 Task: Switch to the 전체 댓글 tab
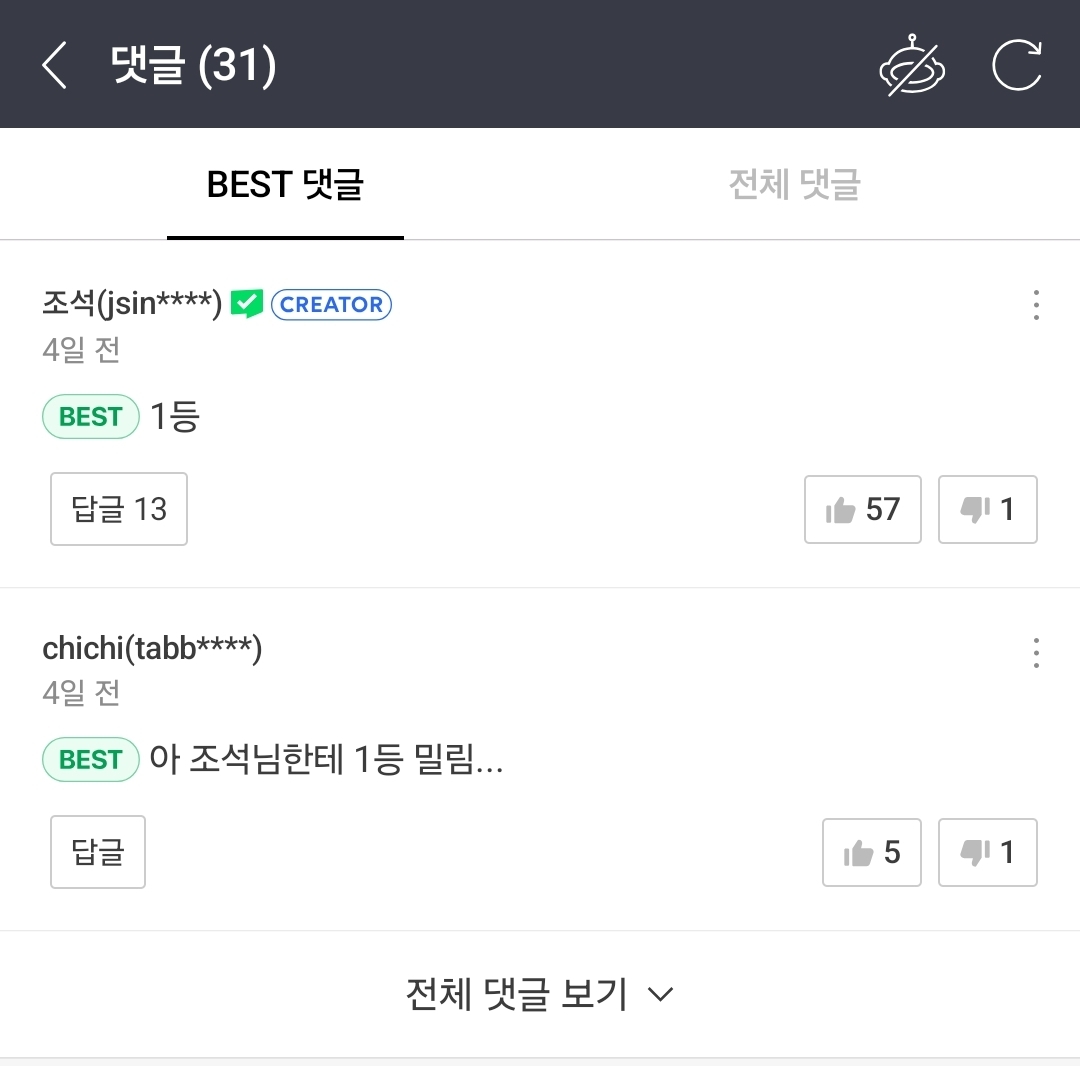tap(794, 185)
